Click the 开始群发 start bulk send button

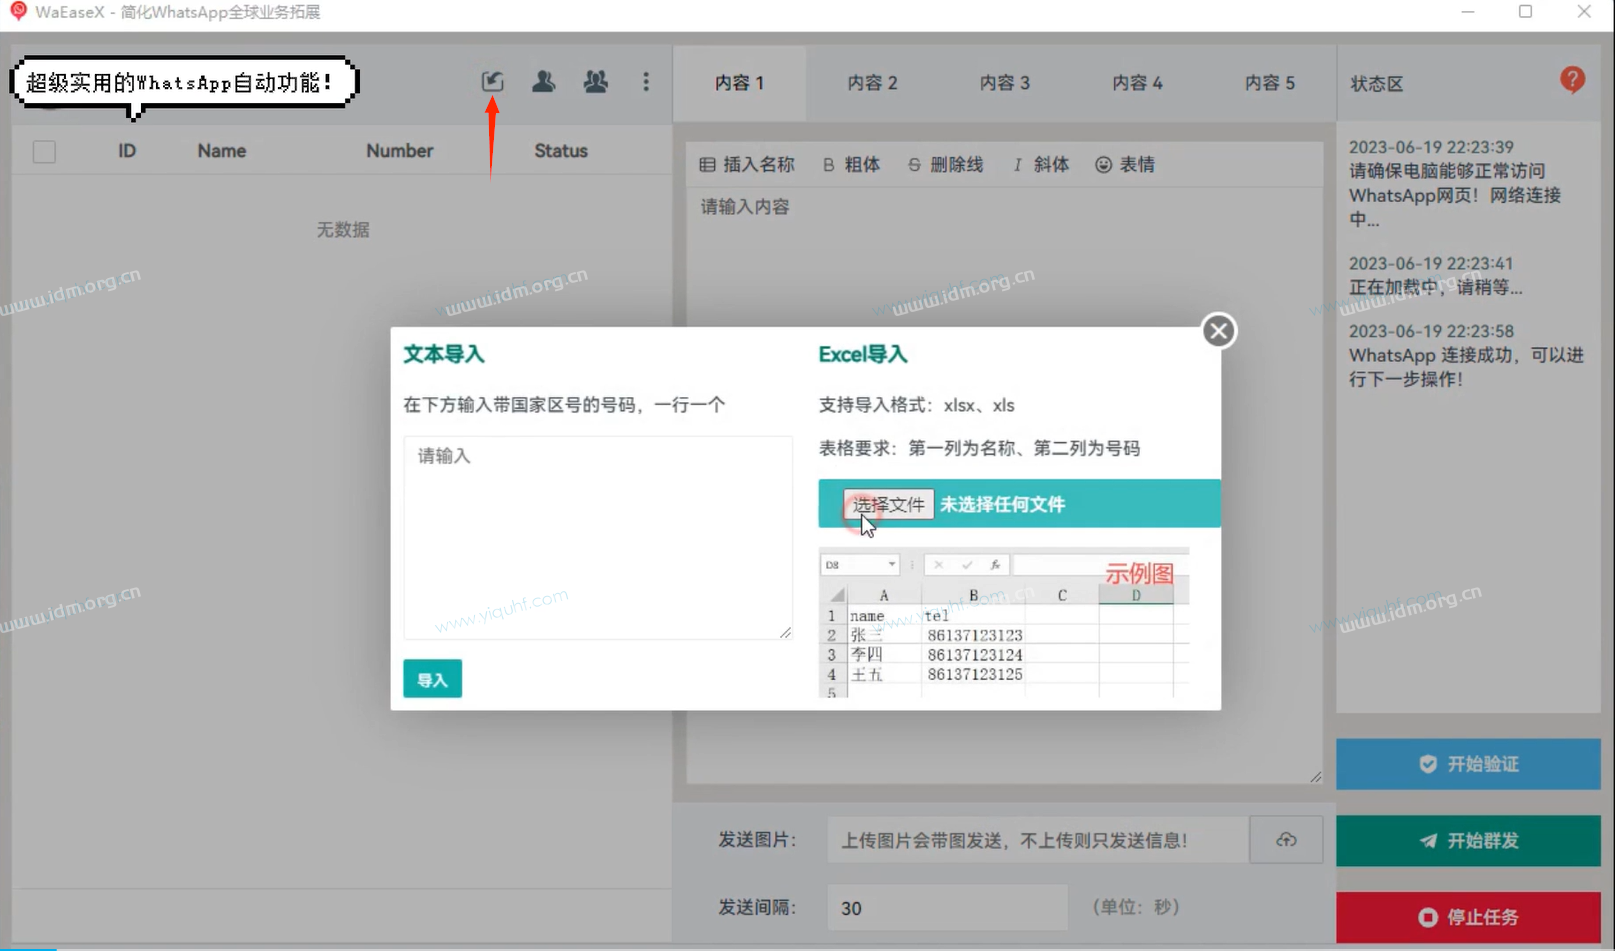pos(1468,841)
